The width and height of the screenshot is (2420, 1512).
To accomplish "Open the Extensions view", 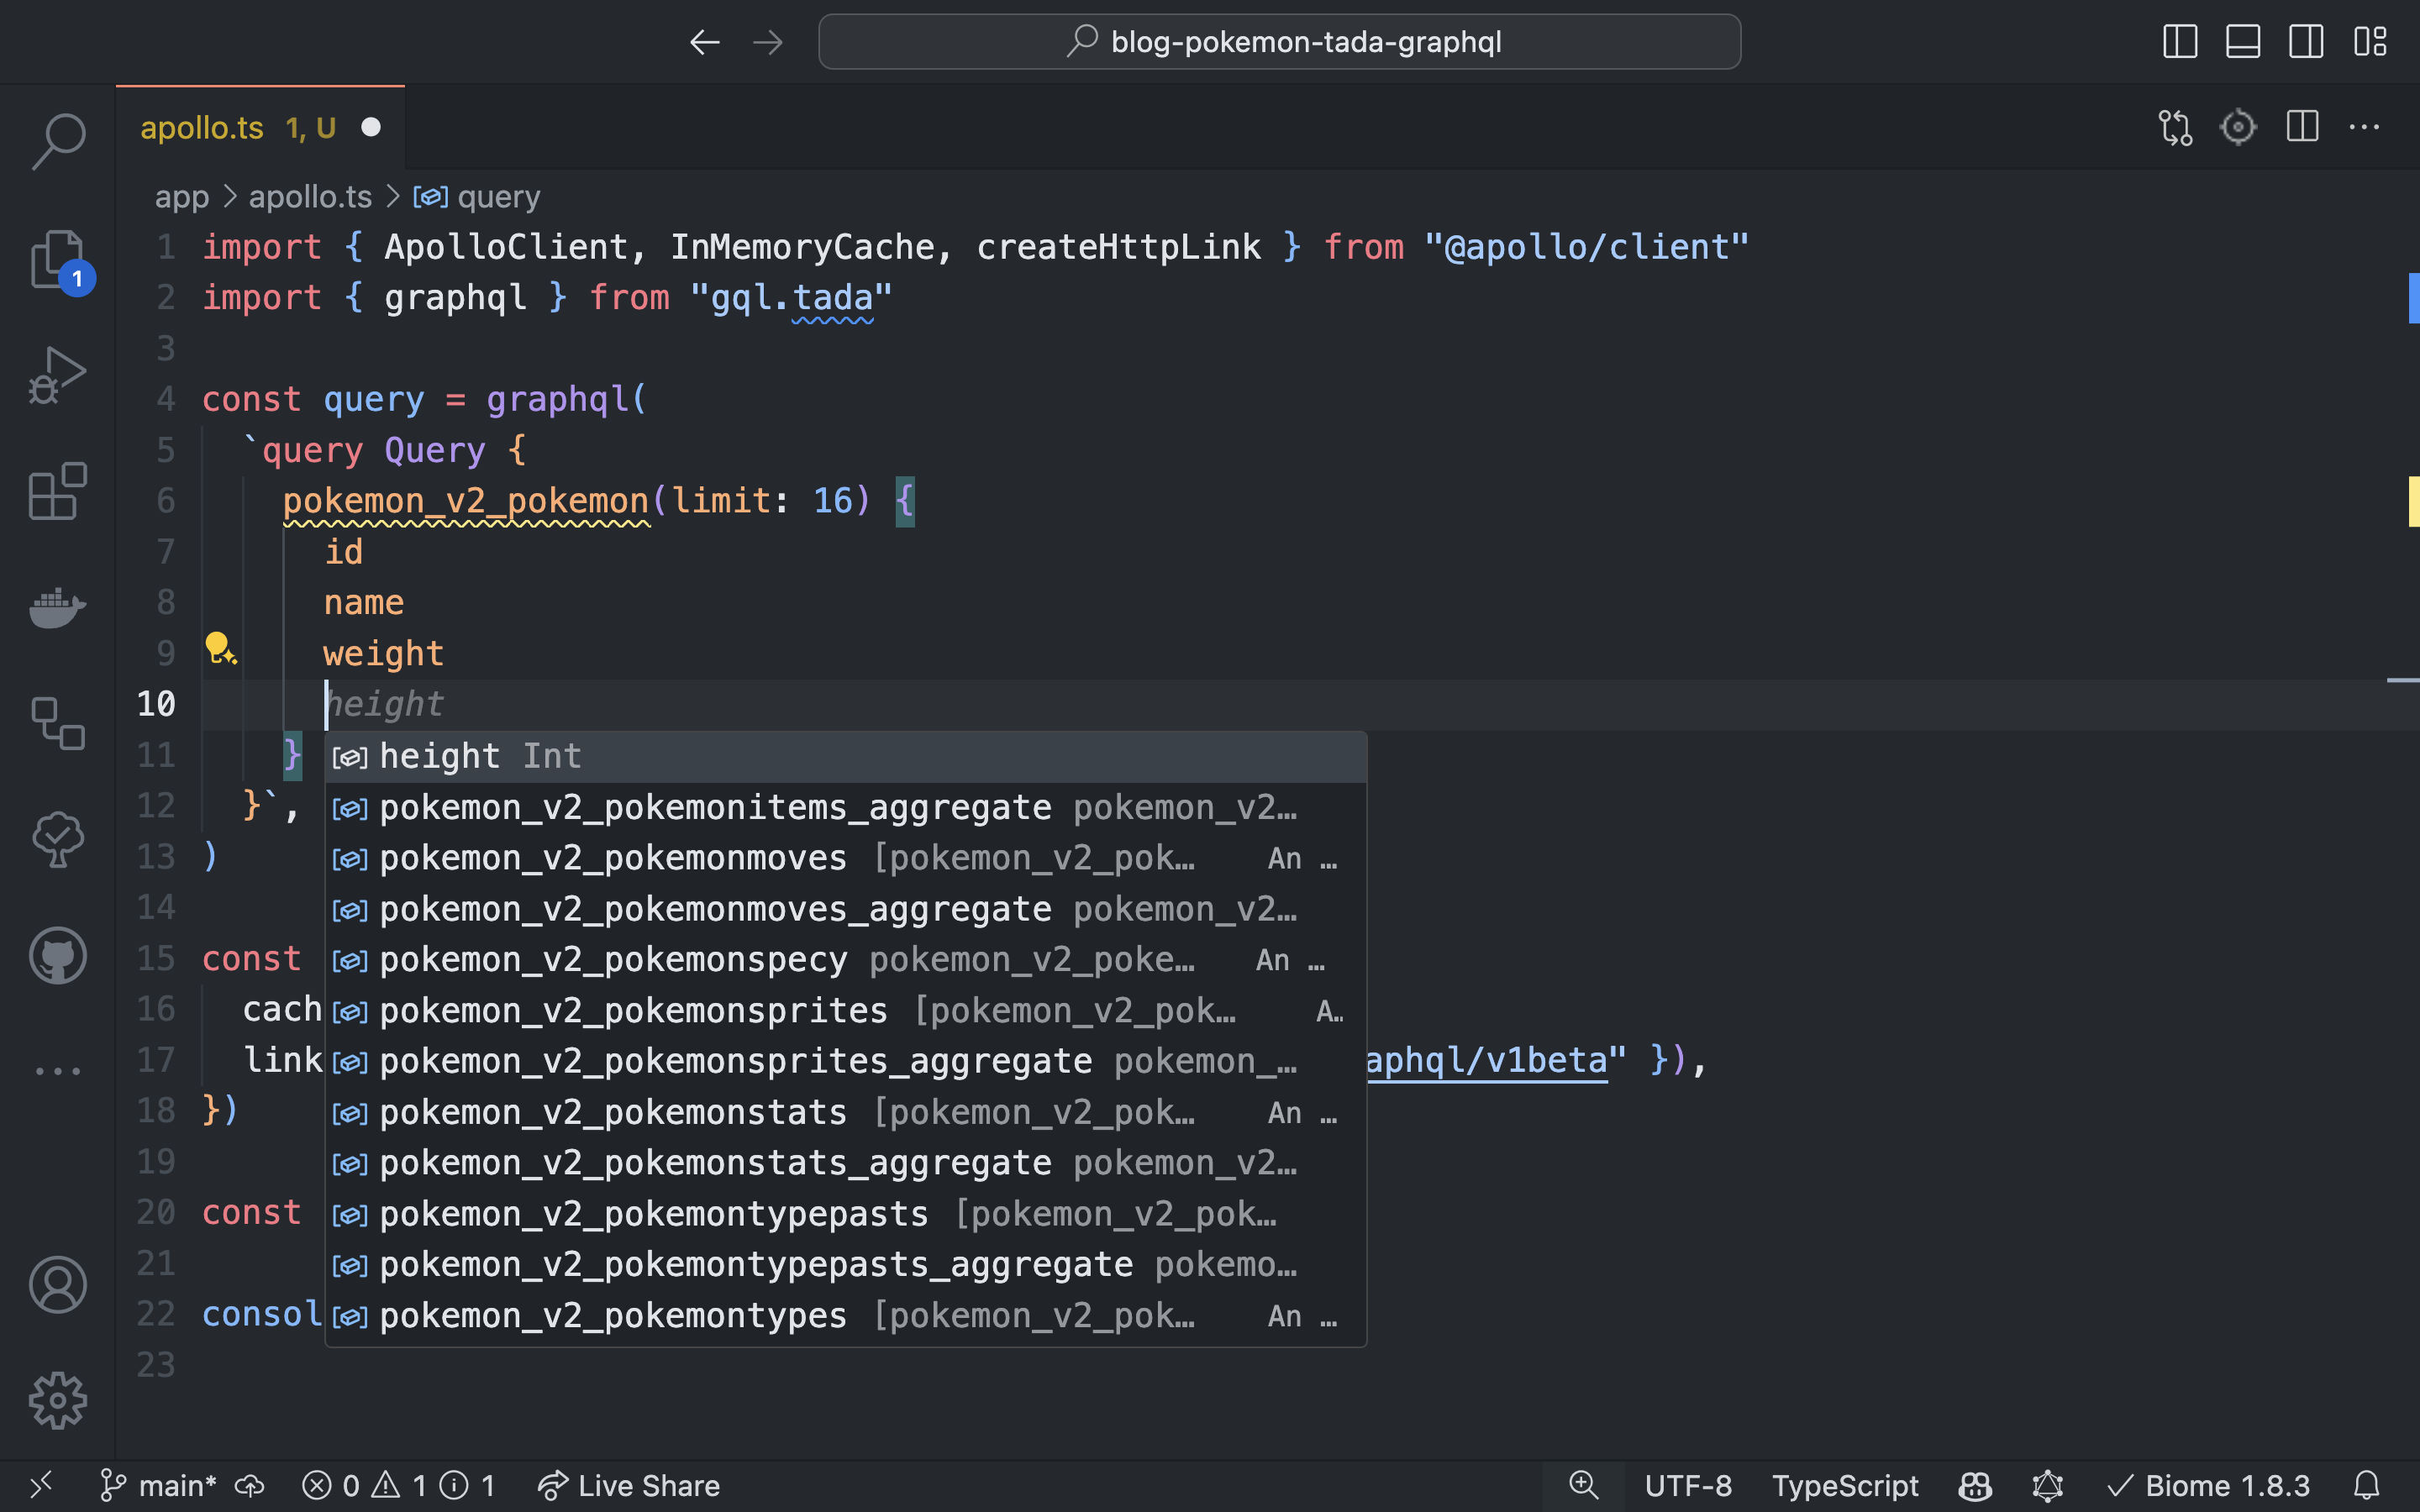I will coord(58,491).
